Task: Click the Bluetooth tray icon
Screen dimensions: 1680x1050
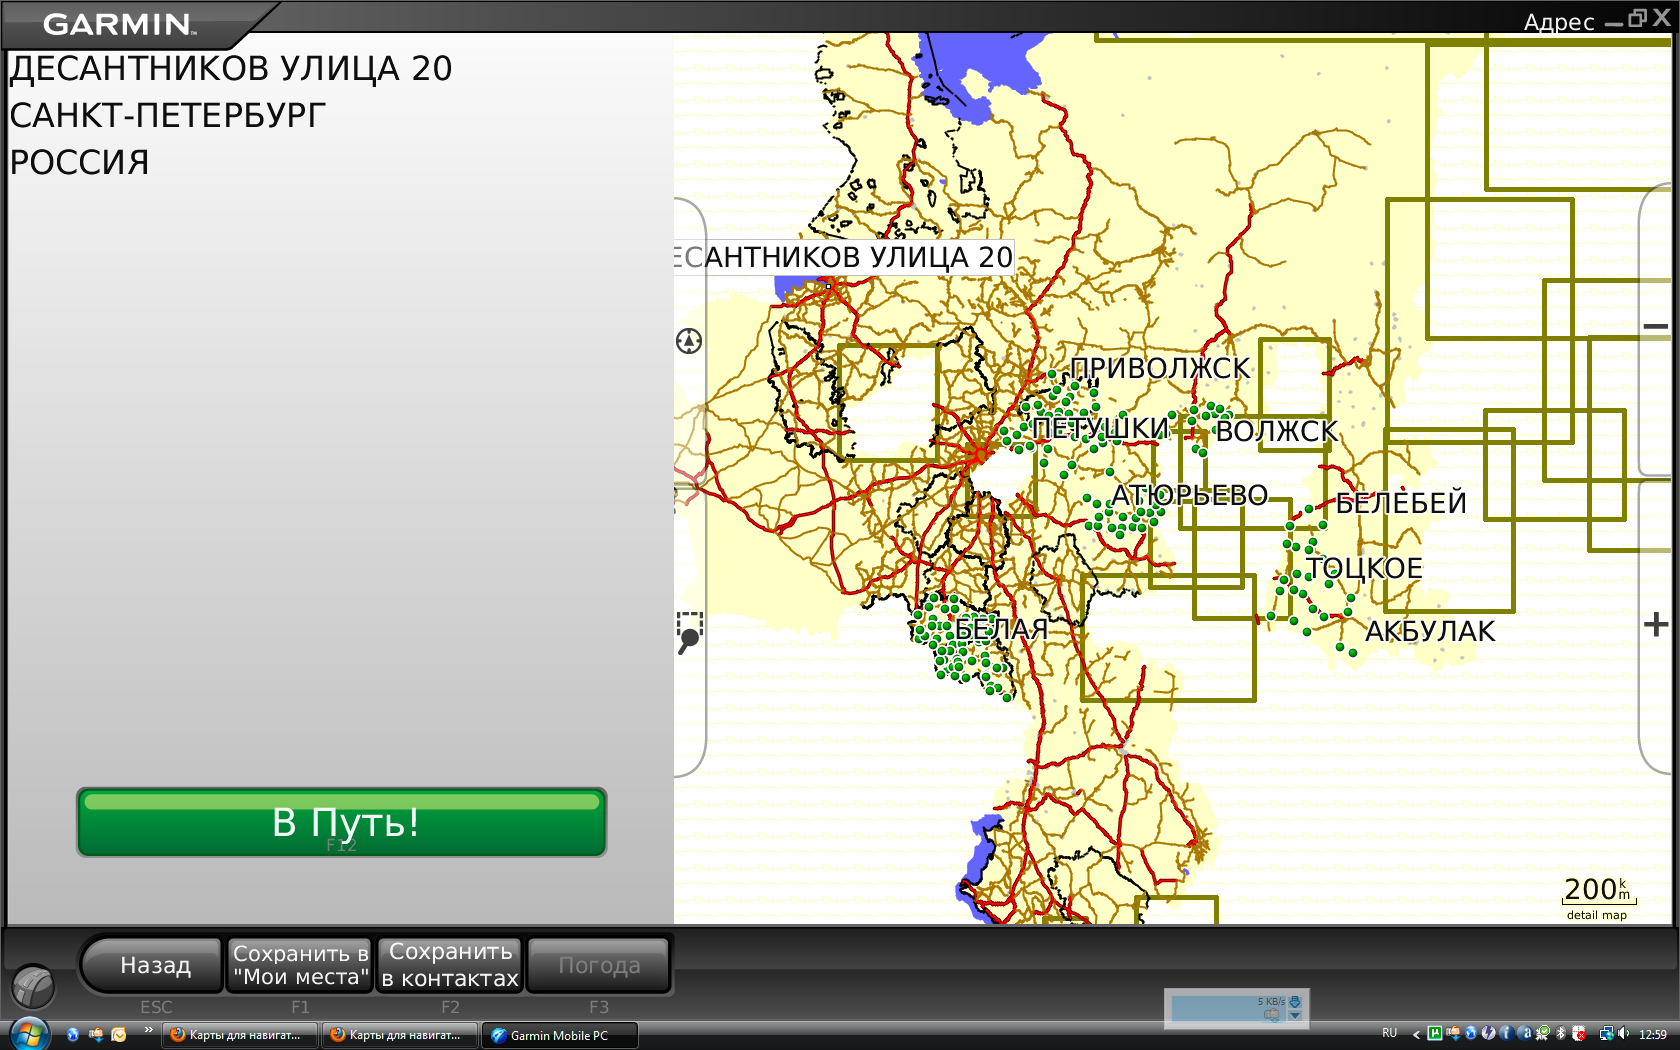Action: click(1561, 1033)
